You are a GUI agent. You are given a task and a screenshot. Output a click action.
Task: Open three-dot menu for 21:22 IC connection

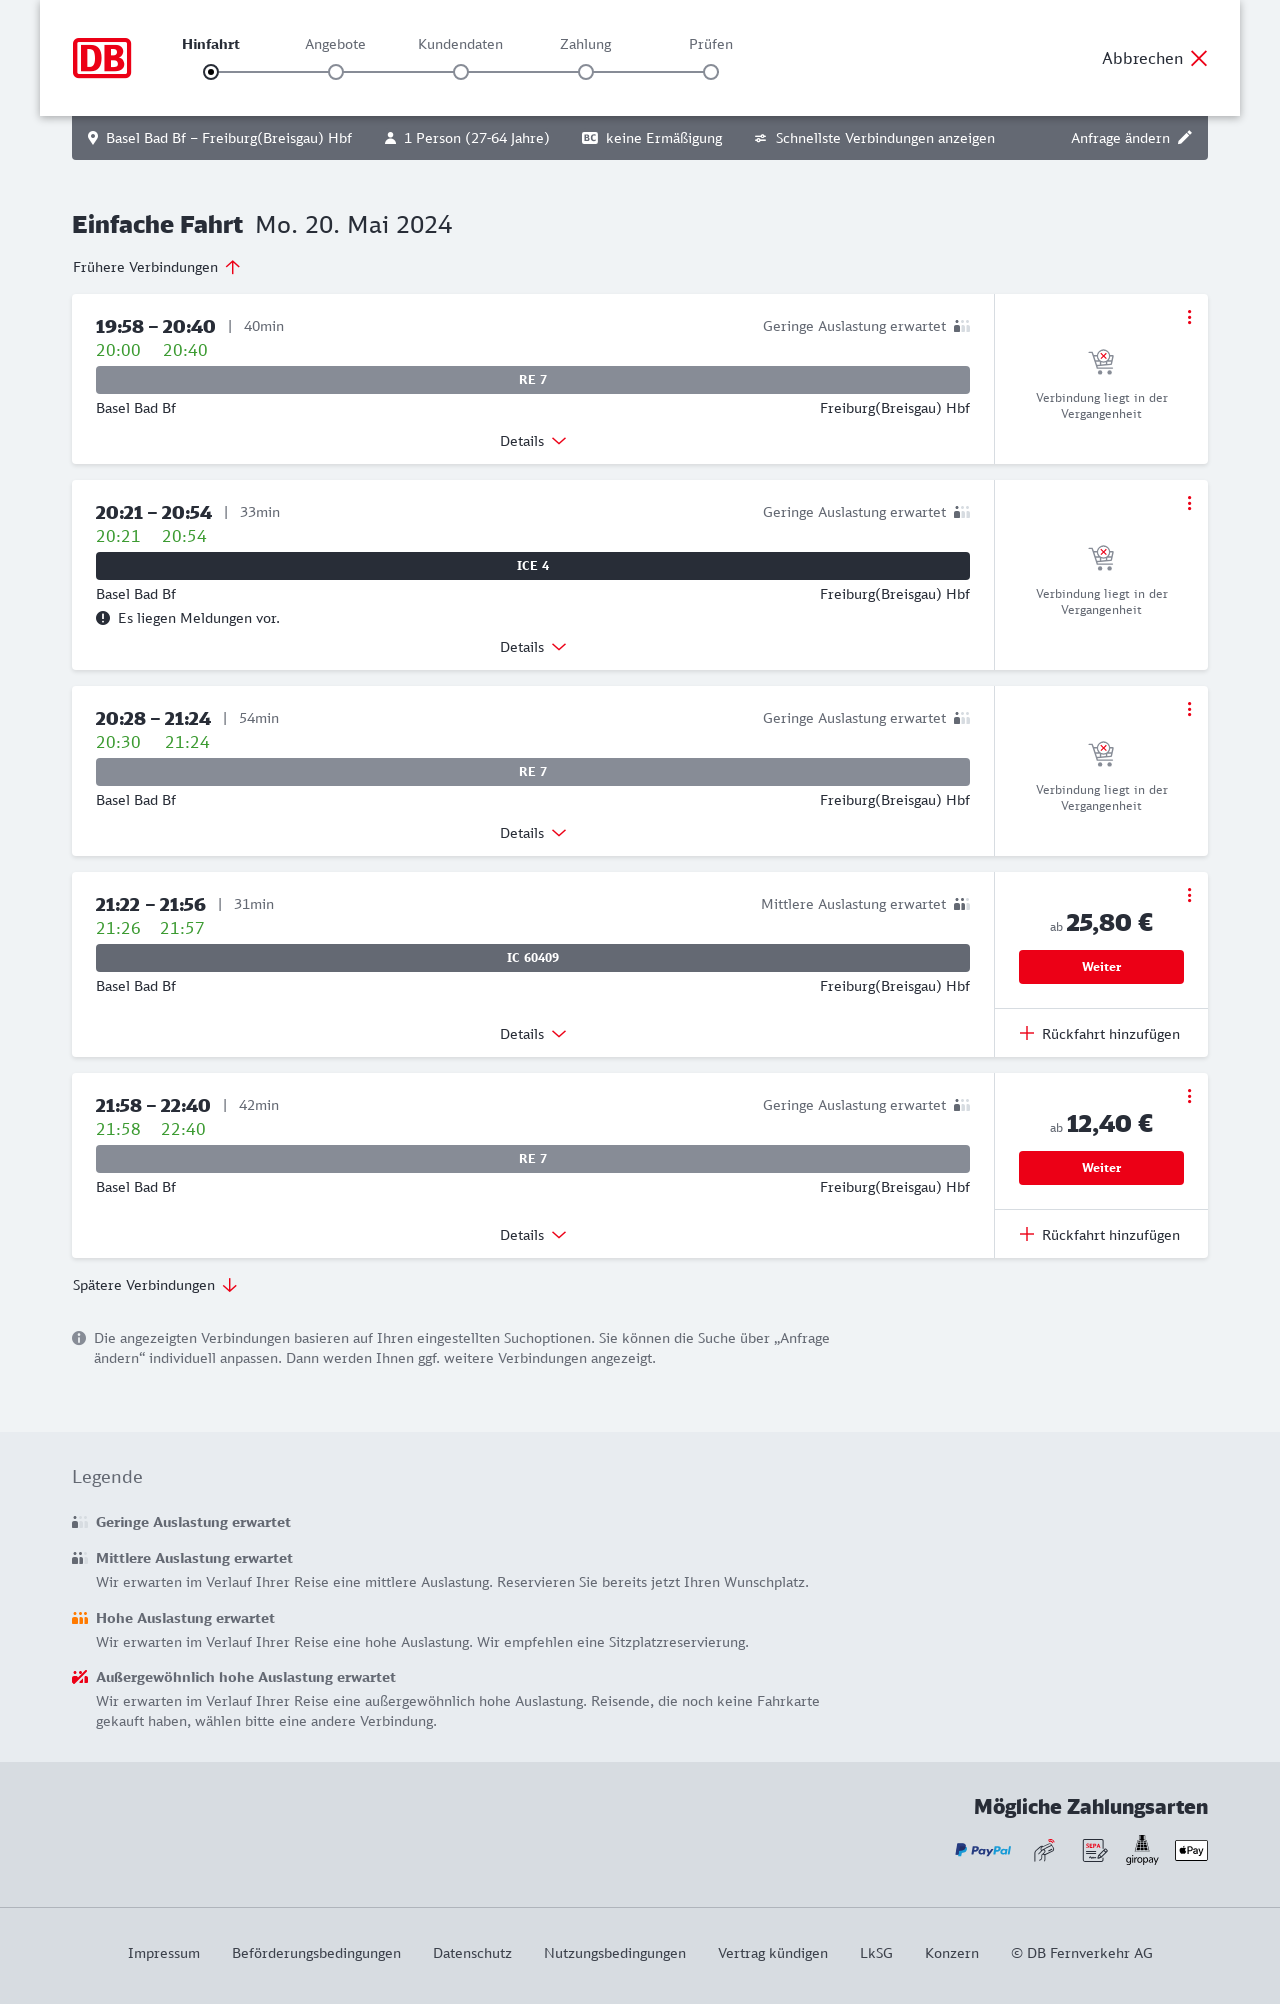click(1189, 895)
